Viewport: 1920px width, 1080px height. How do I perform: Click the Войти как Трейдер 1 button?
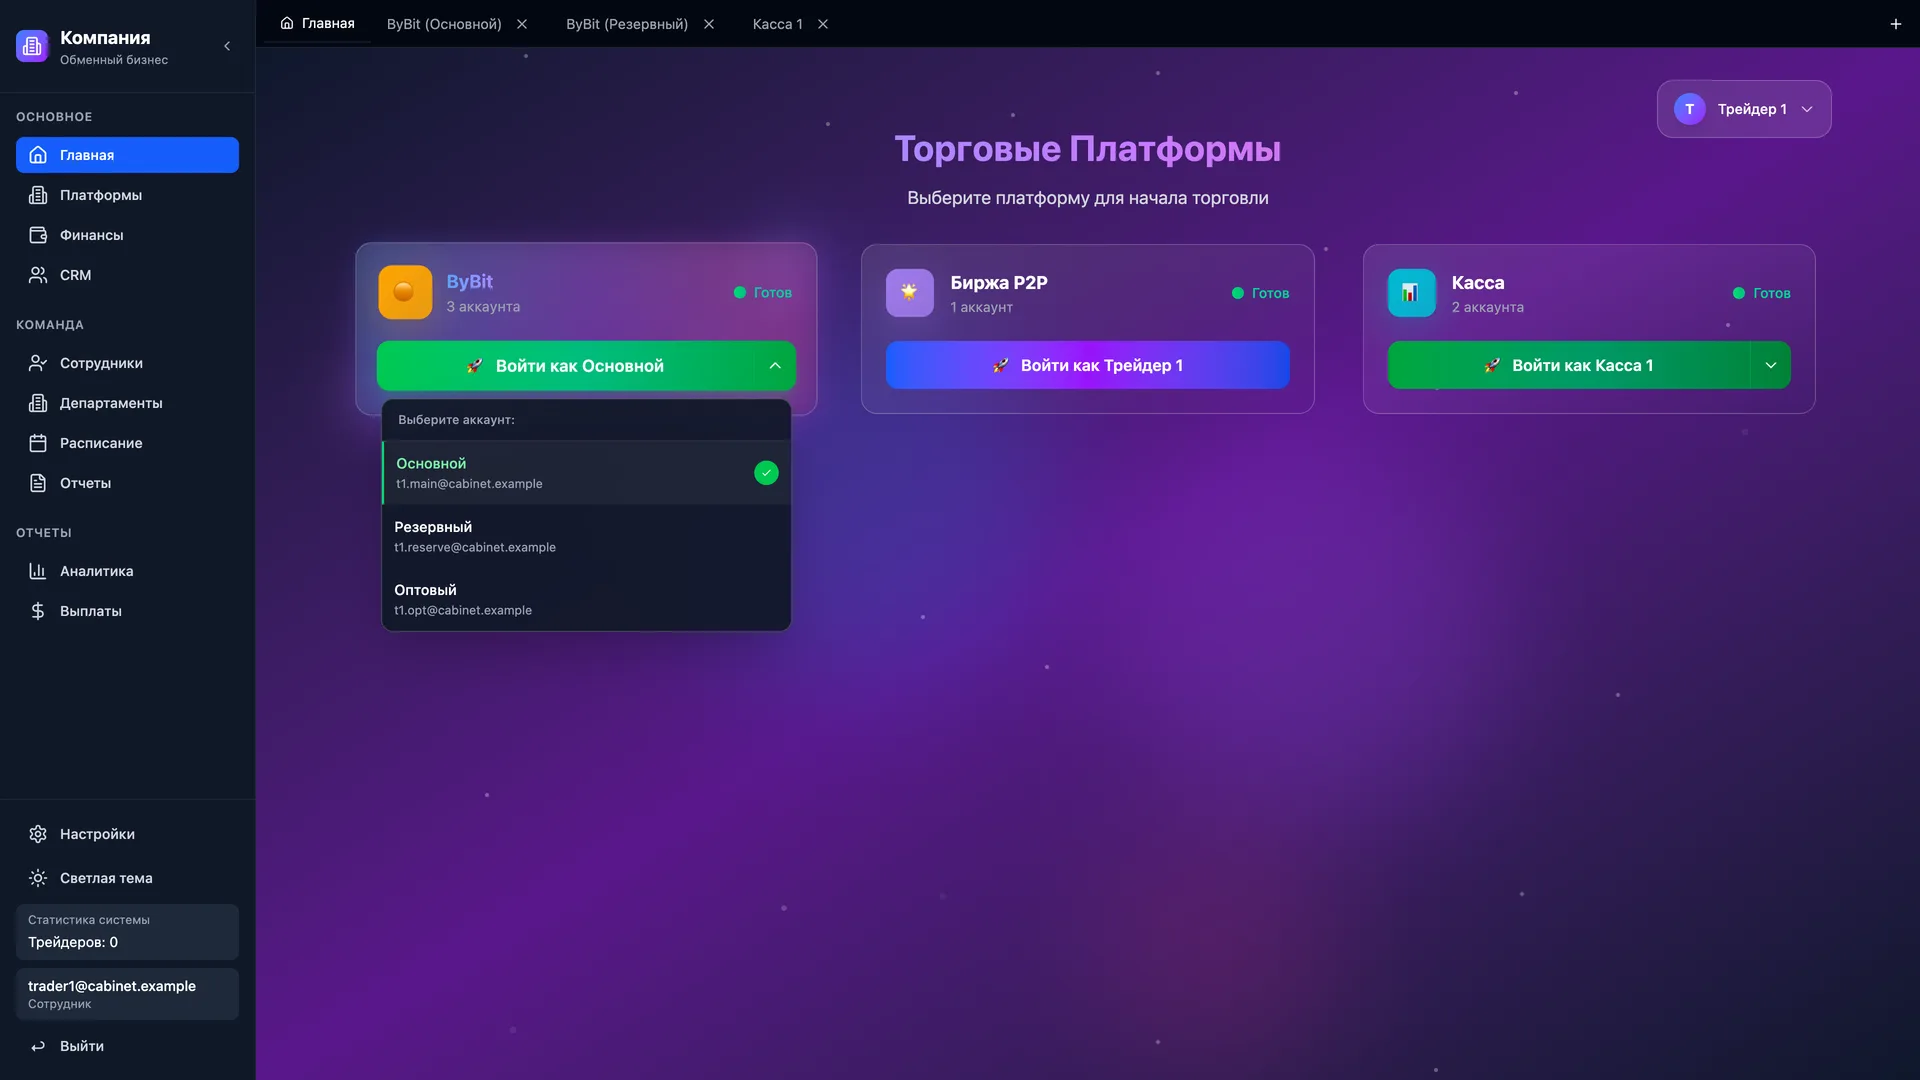tap(1087, 365)
